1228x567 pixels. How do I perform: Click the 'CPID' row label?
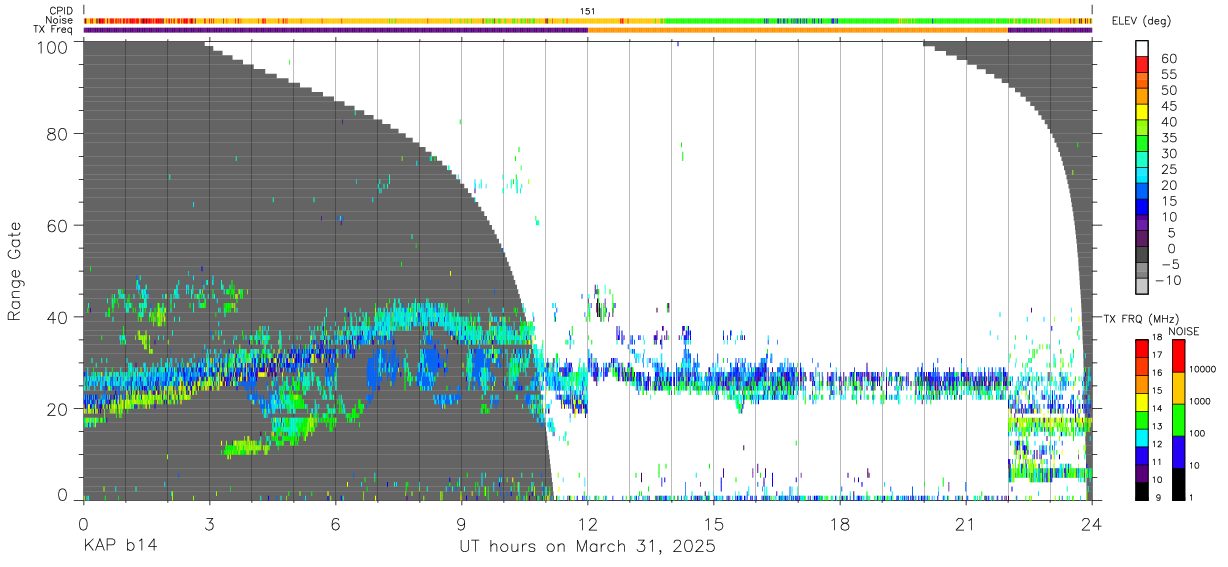[62, 10]
